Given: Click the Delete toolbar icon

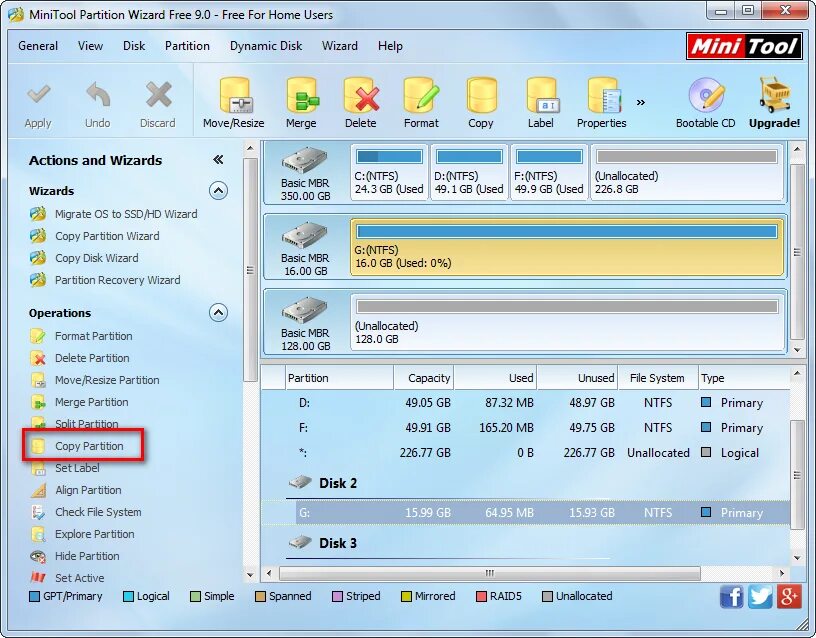Looking at the screenshot, I should point(361,95).
